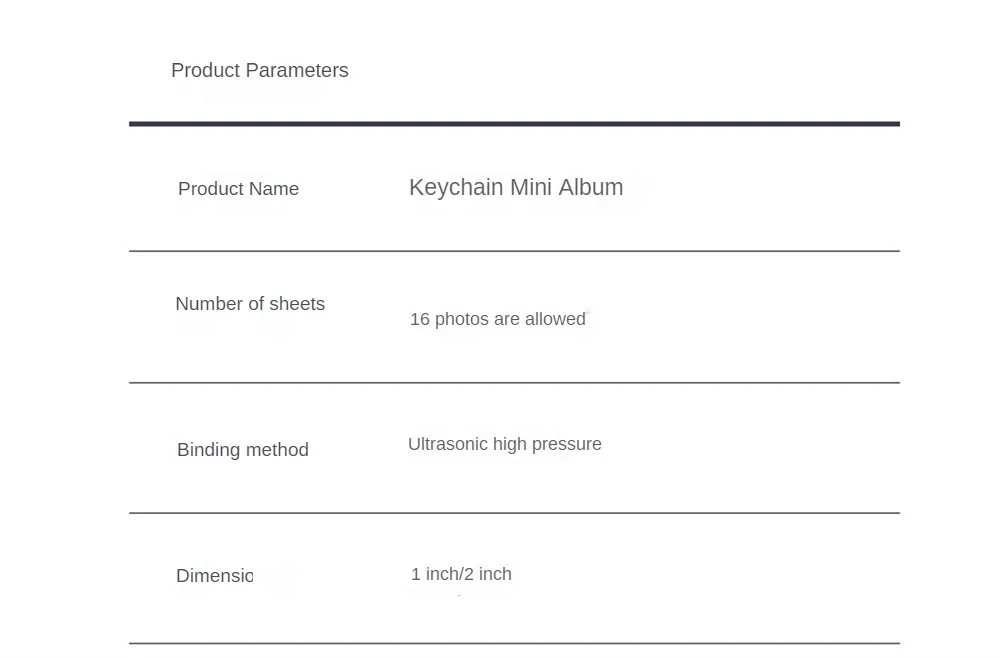Select the Number of sheets label
1000x658 pixels.
tap(250, 304)
